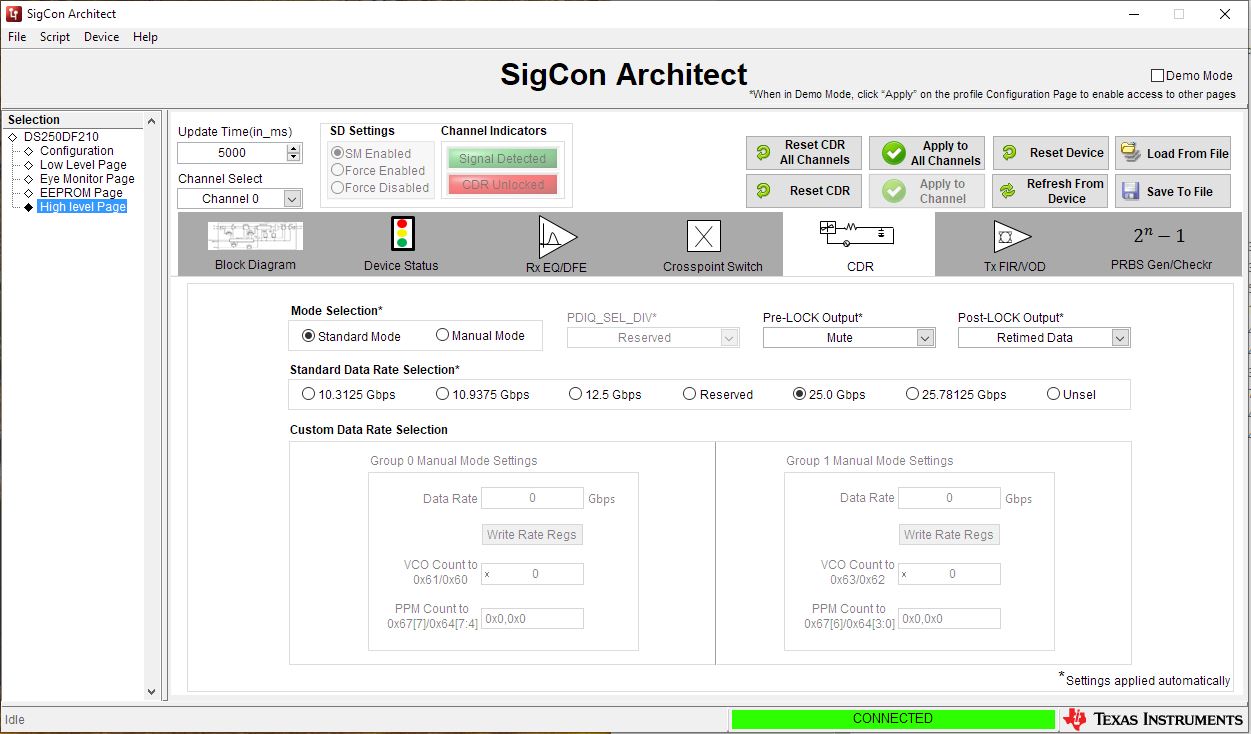Open the Device Status traffic light icon

(402, 233)
